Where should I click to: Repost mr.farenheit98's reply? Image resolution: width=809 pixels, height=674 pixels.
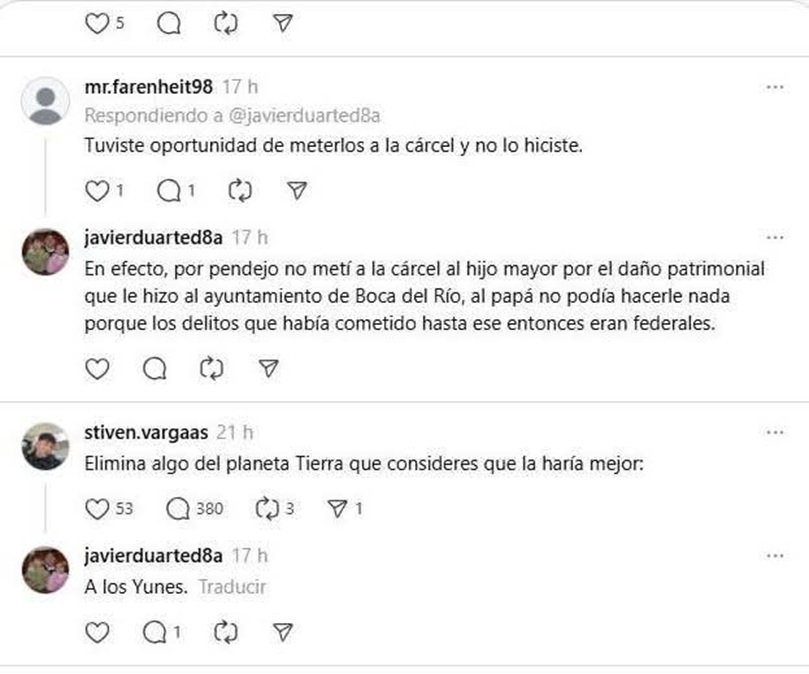tap(240, 190)
